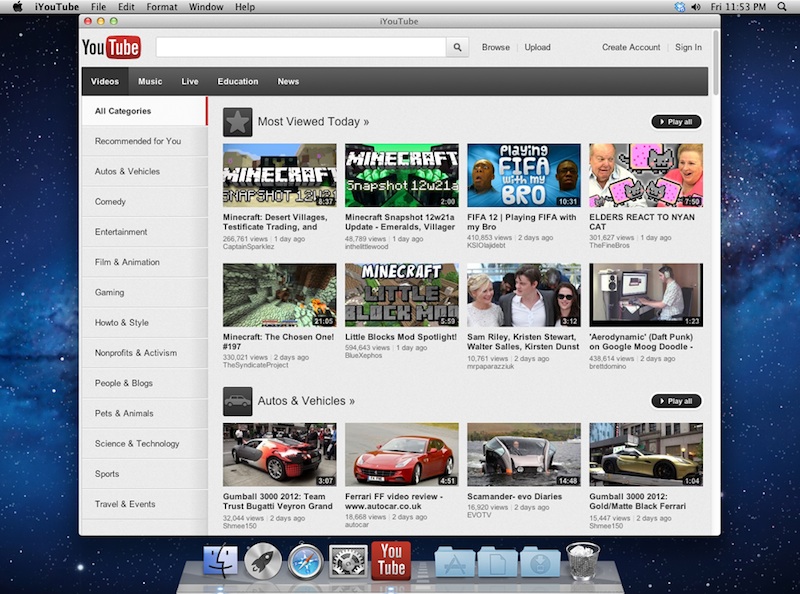Open the Downloads folder stack in dock
The height and width of the screenshot is (594, 800).
[540, 562]
